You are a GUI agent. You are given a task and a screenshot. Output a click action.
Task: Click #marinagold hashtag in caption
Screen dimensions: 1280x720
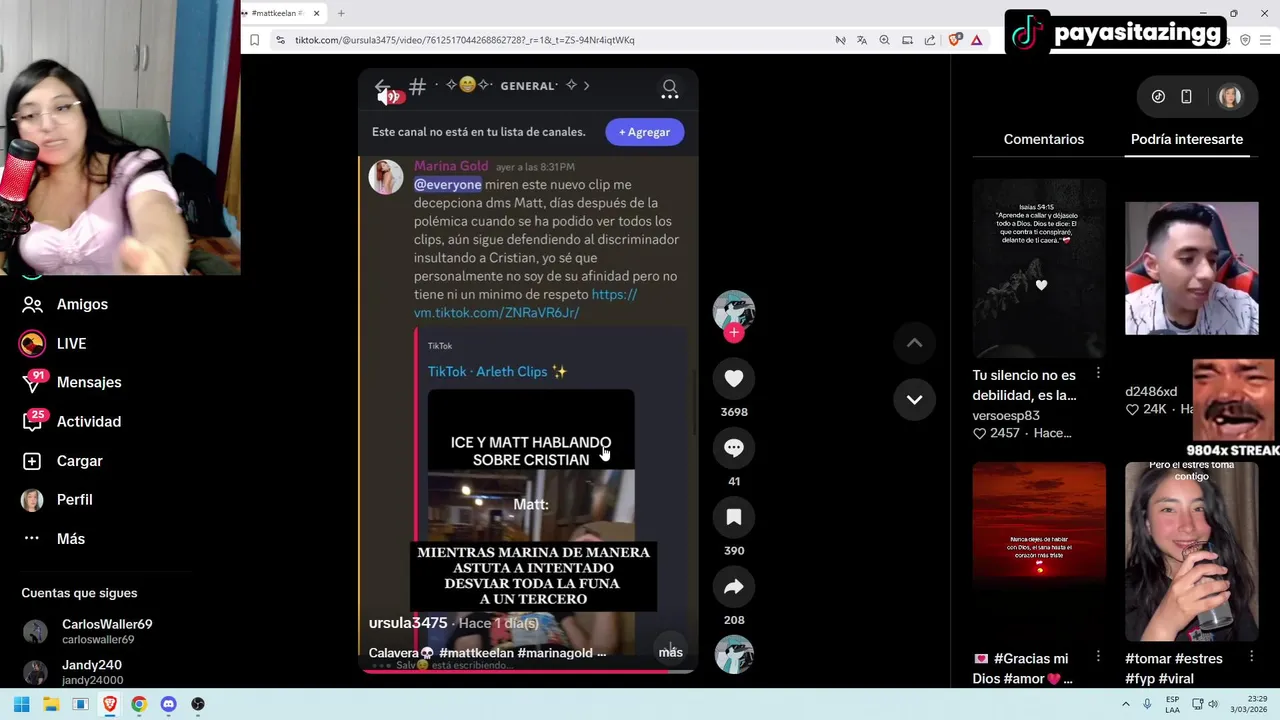(x=555, y=653)
